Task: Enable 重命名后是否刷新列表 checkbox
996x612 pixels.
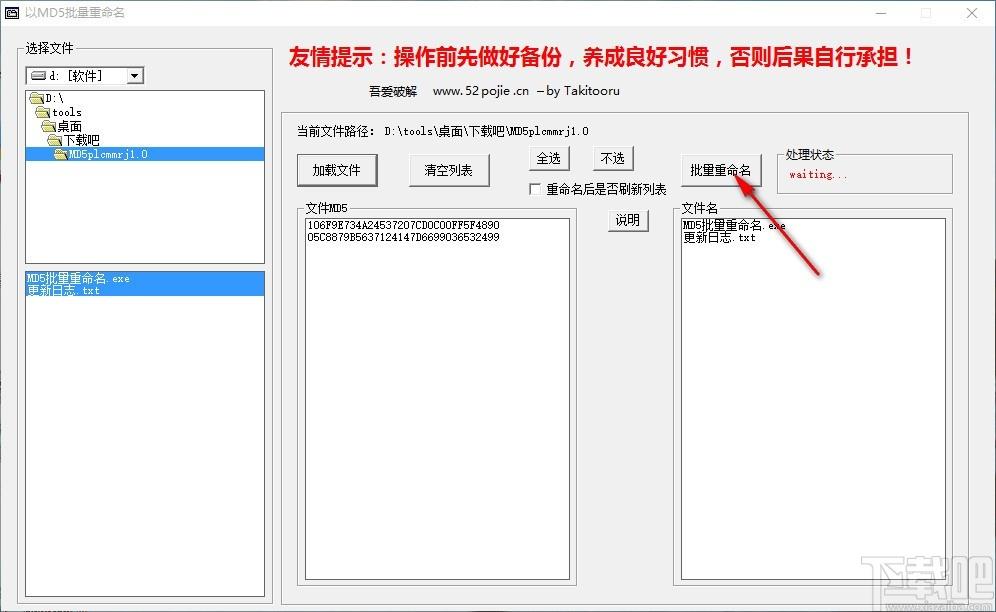Action: click(x=535, y=189)
